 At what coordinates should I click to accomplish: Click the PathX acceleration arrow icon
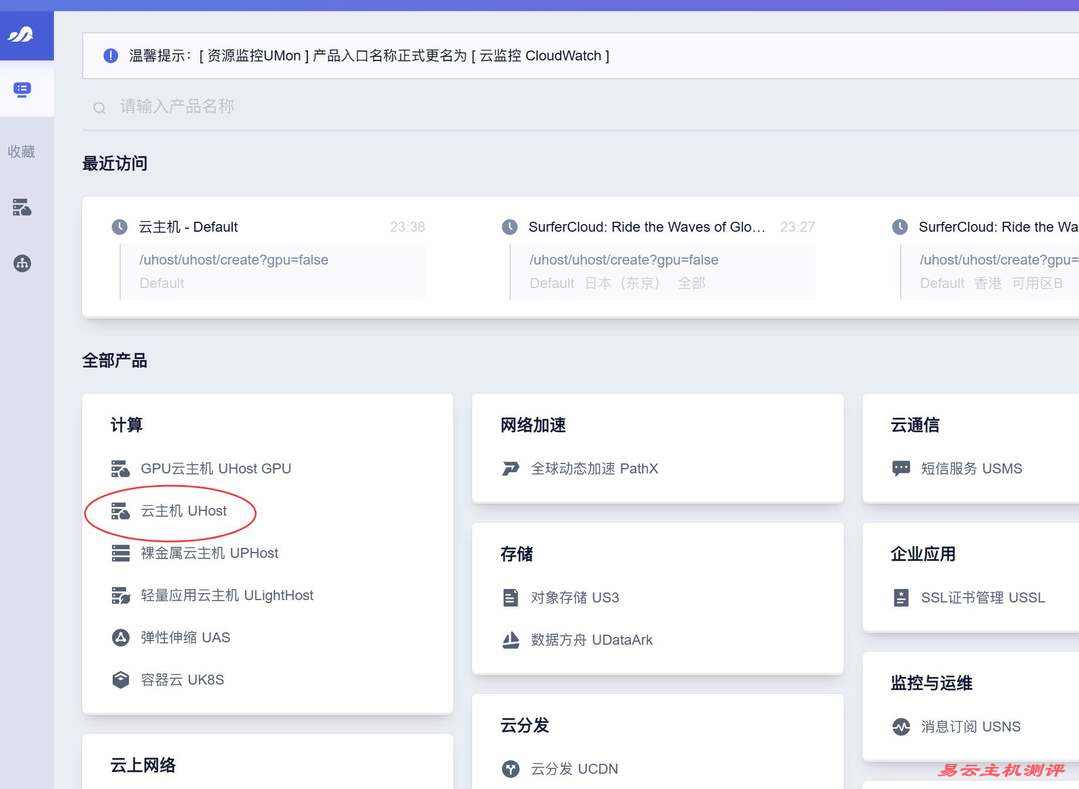510,468
